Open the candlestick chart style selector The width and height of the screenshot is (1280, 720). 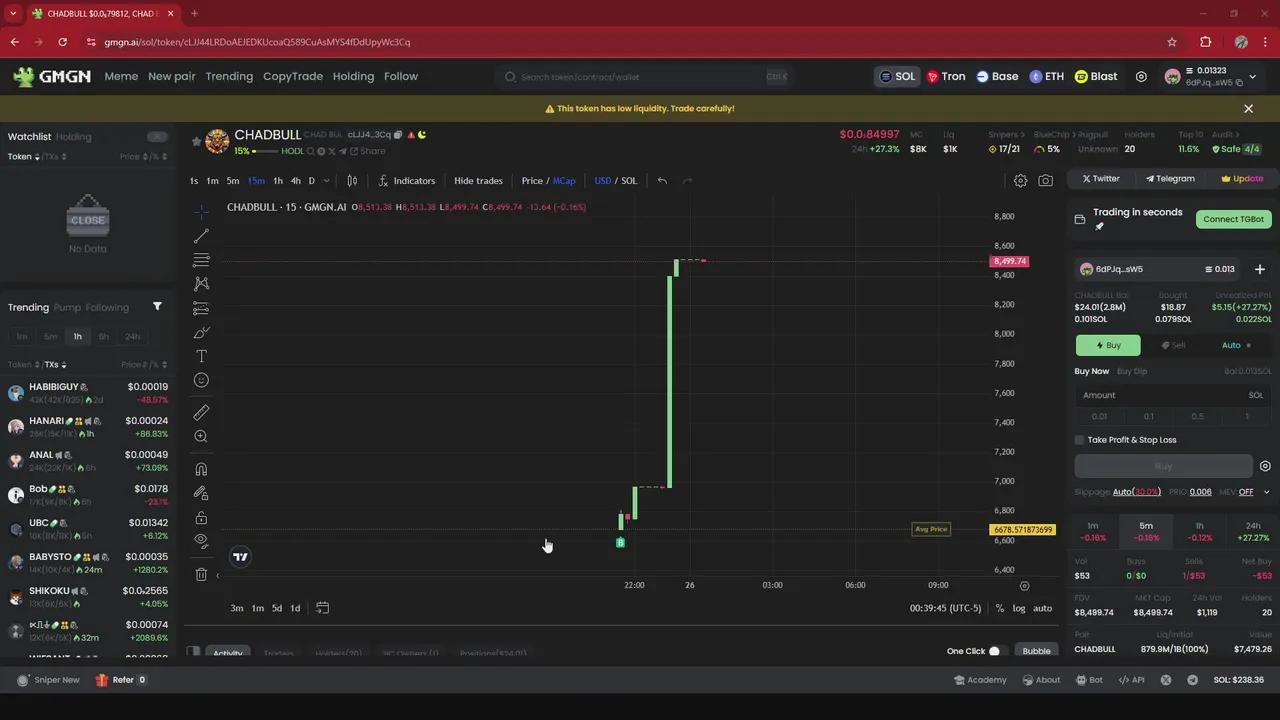tap(352, 181)
